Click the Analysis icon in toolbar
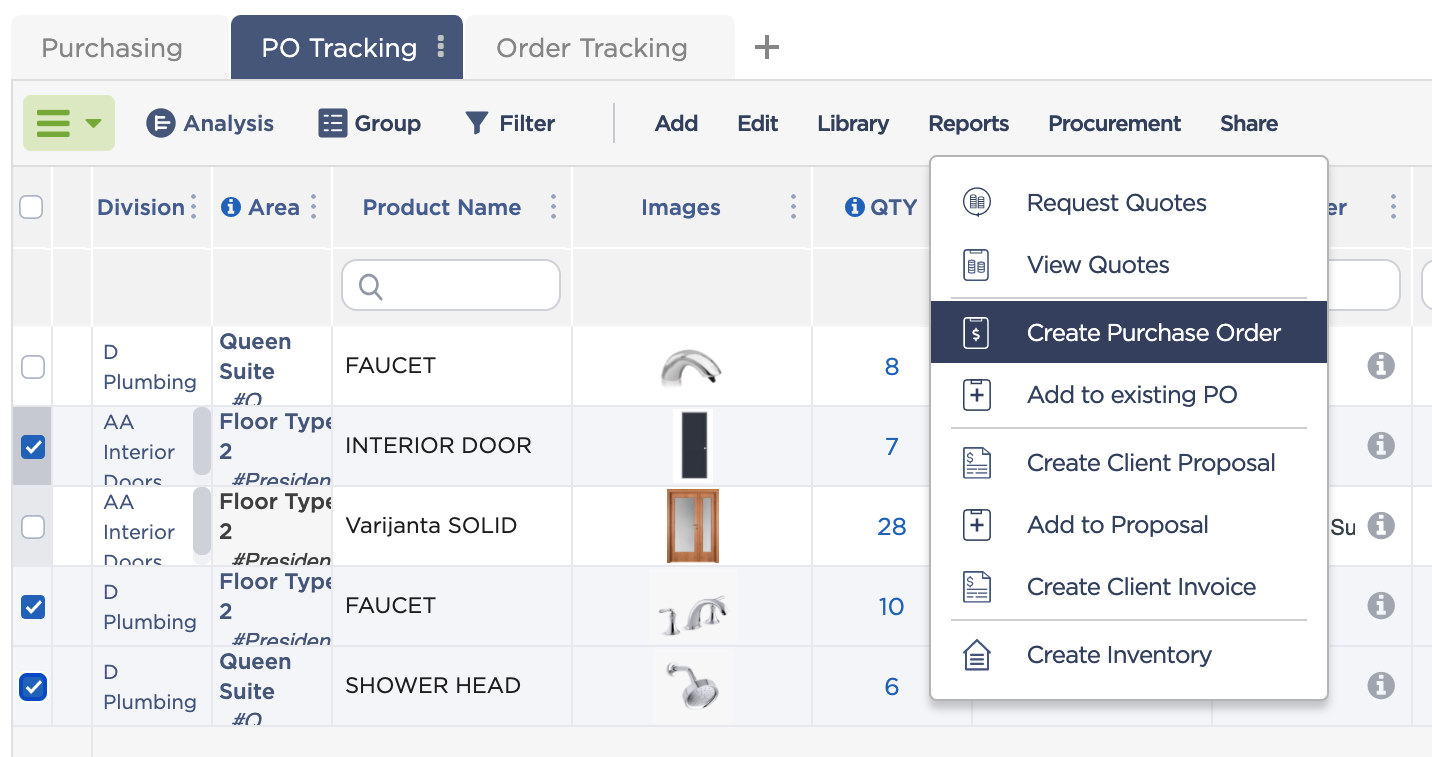 point(160,123)
